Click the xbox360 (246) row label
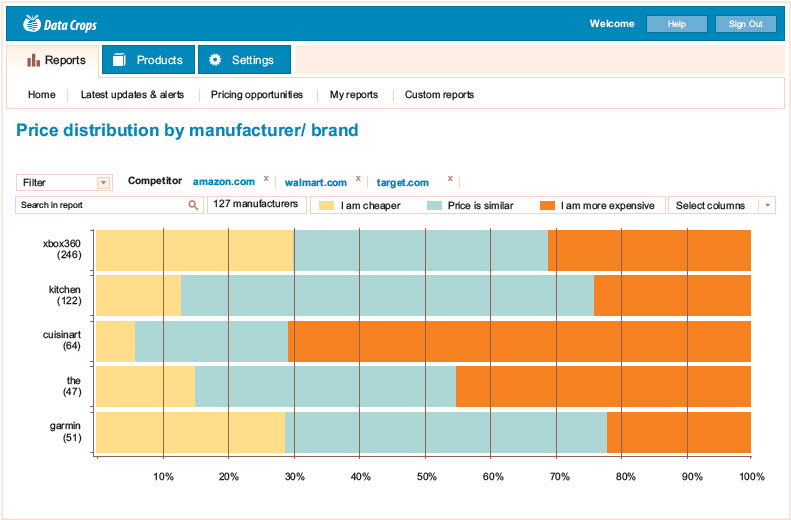Viewport: 791px width, 520px height. click(62, 249)
